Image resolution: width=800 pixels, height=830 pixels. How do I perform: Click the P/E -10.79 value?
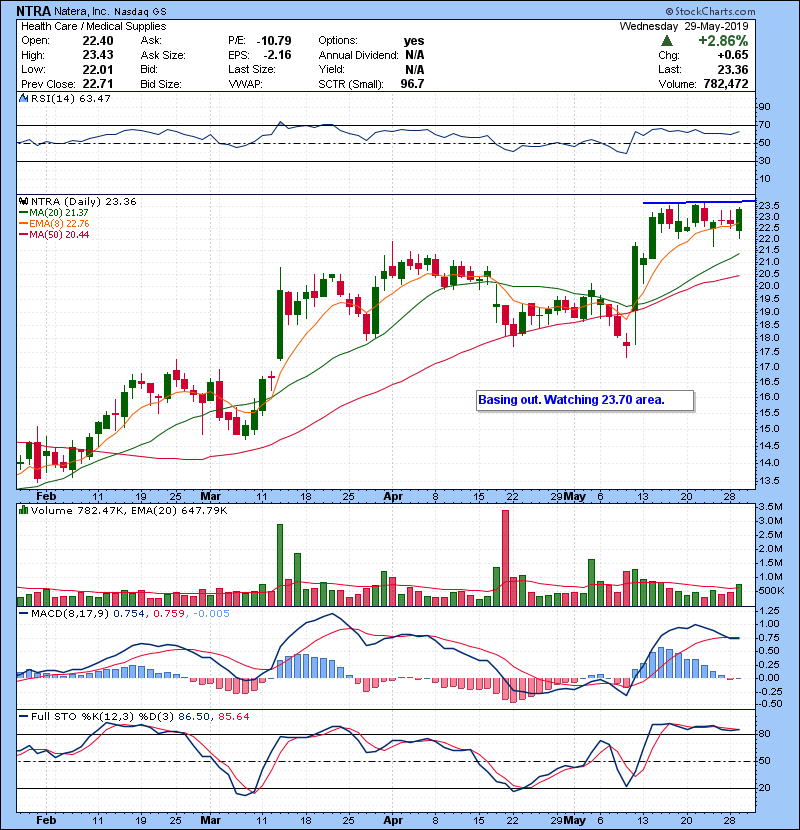[274, 41]
